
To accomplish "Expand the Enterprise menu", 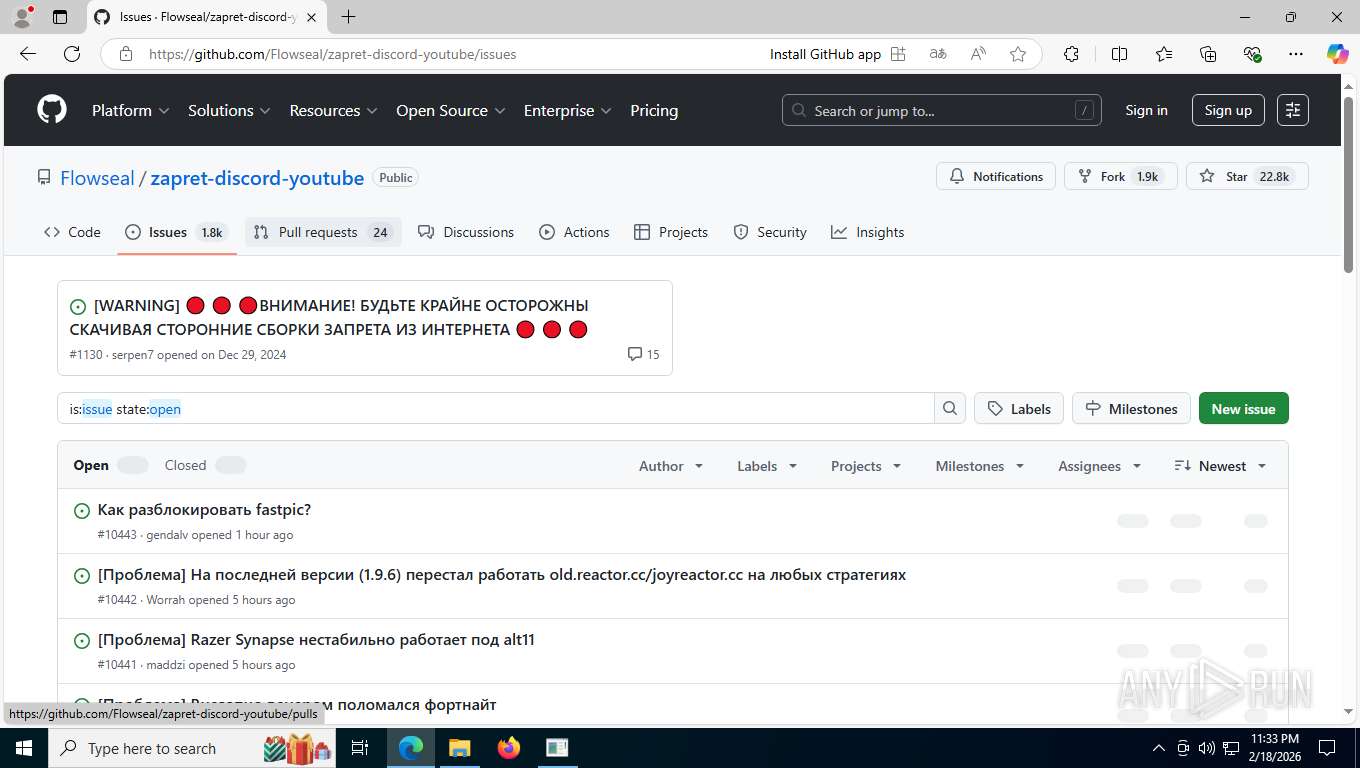I will (568, 111).
